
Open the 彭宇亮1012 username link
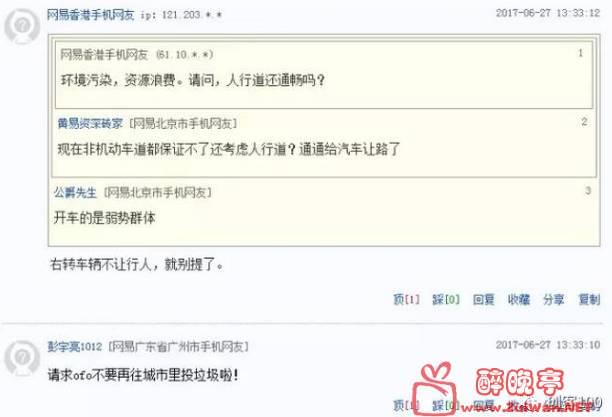[x=75, y=346]
